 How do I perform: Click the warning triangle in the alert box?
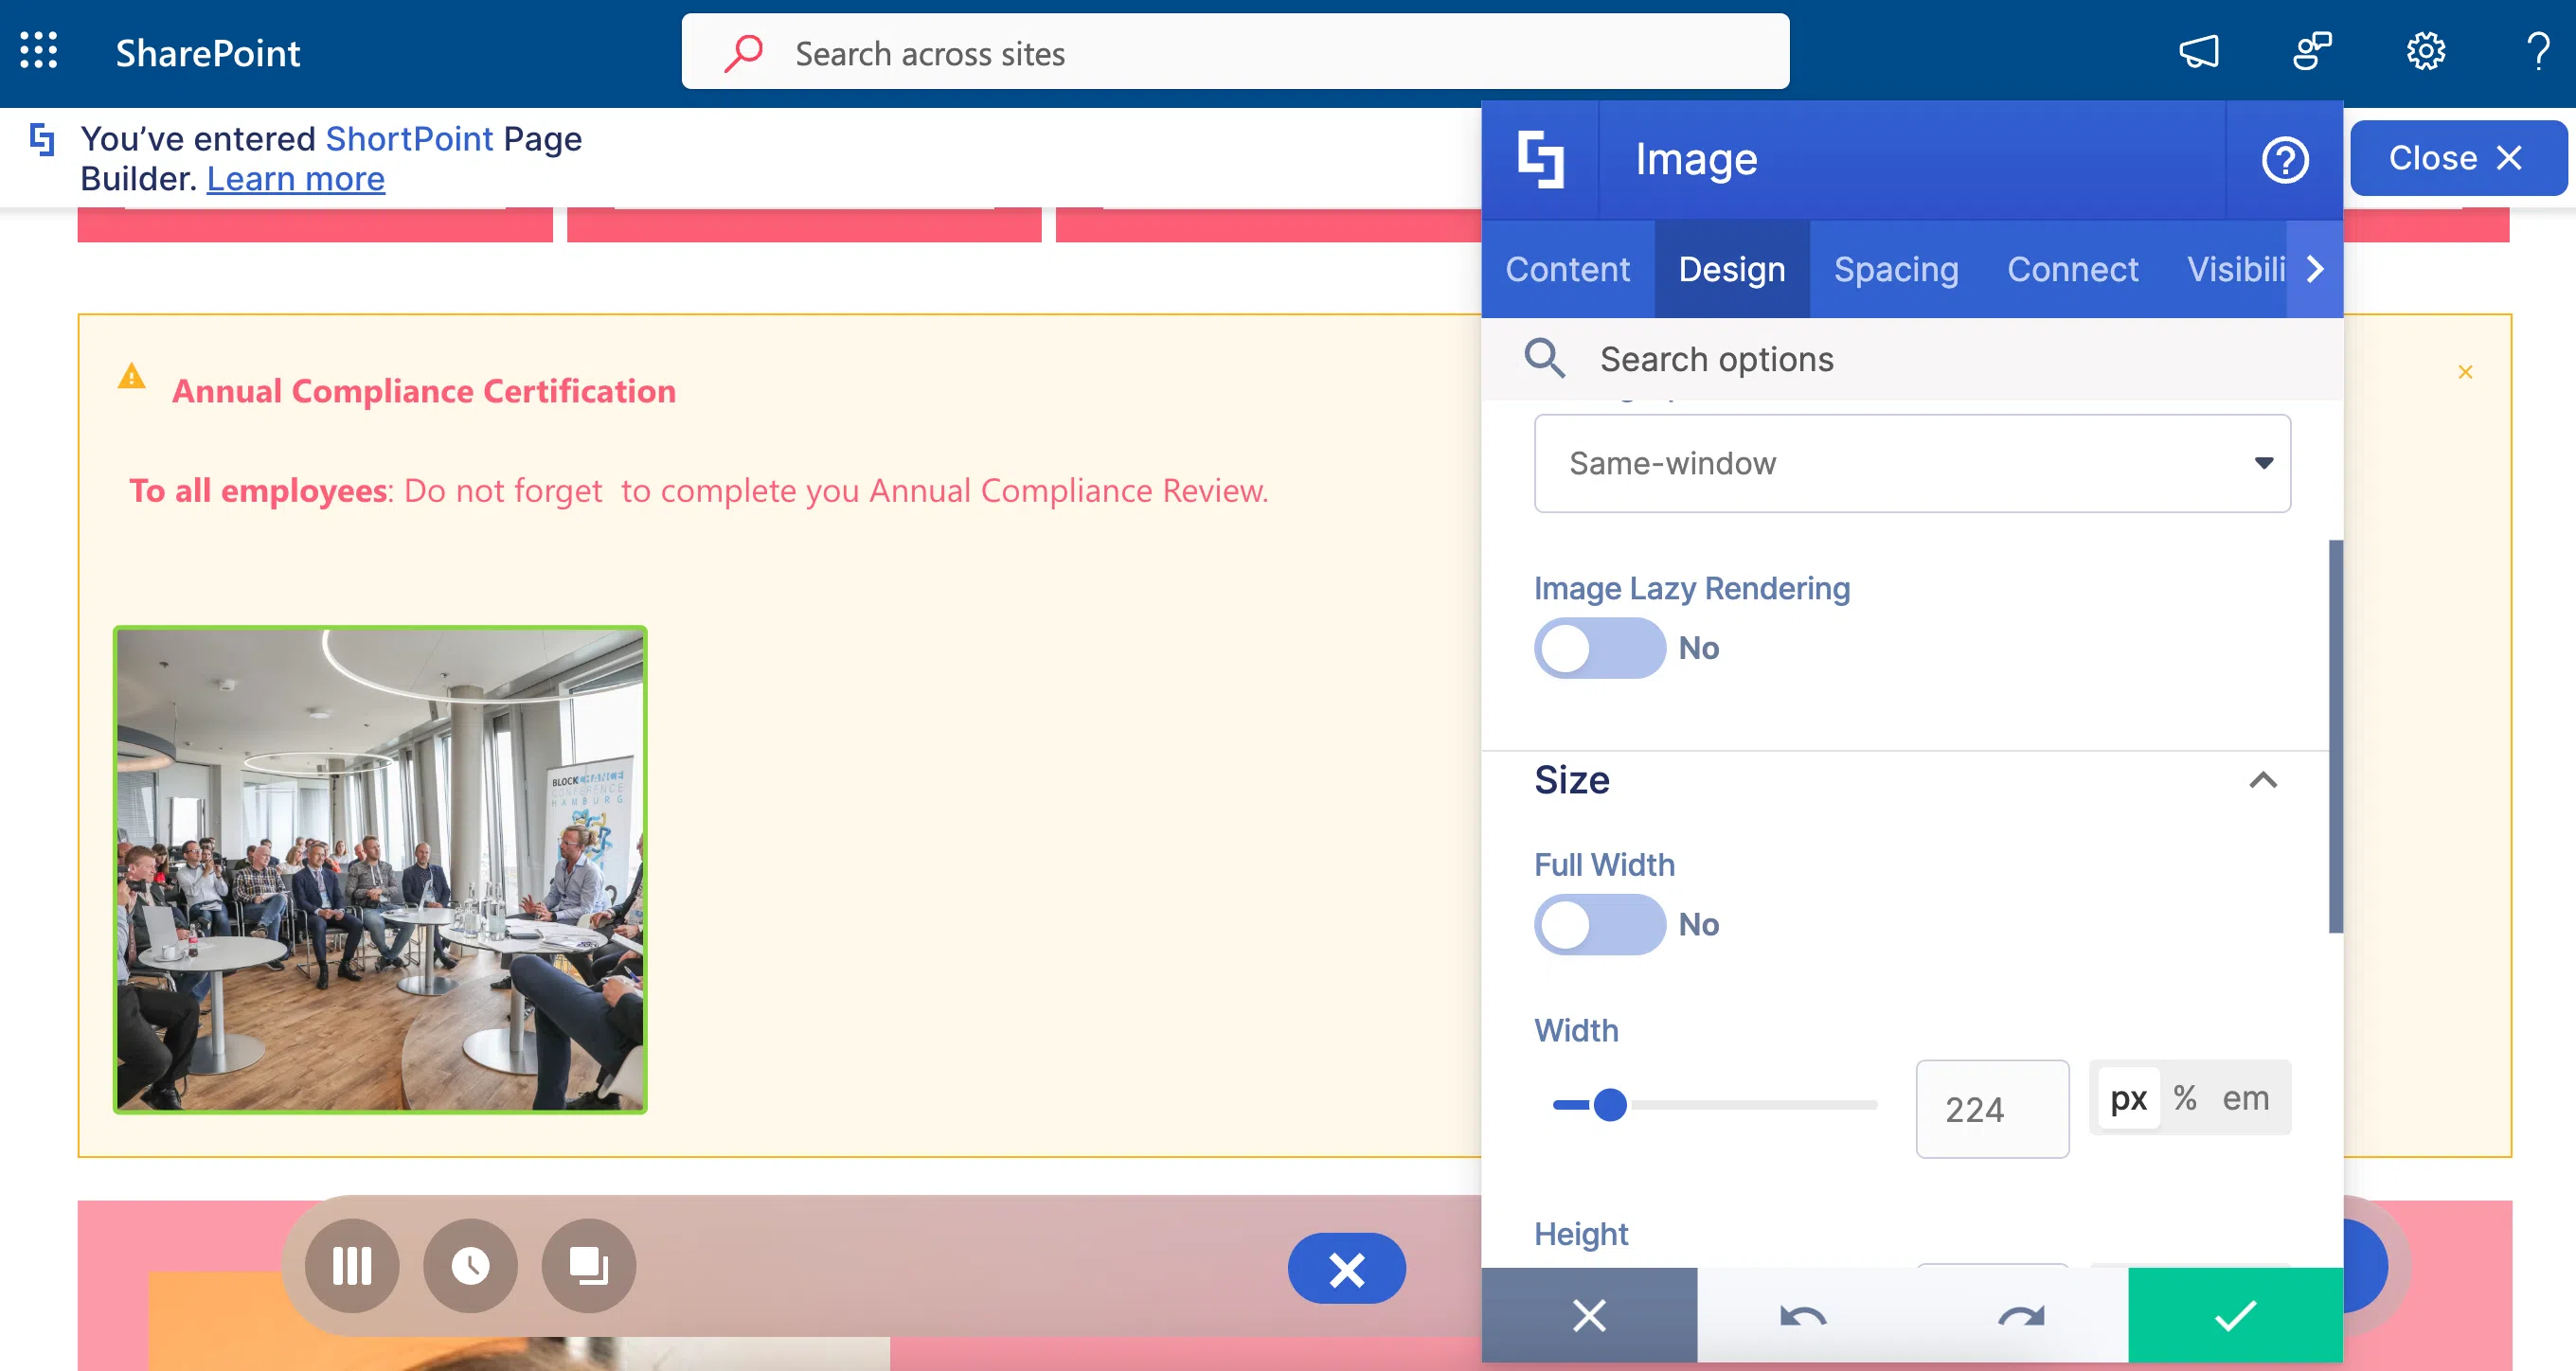pyautogui.click(x=131, y=377)
